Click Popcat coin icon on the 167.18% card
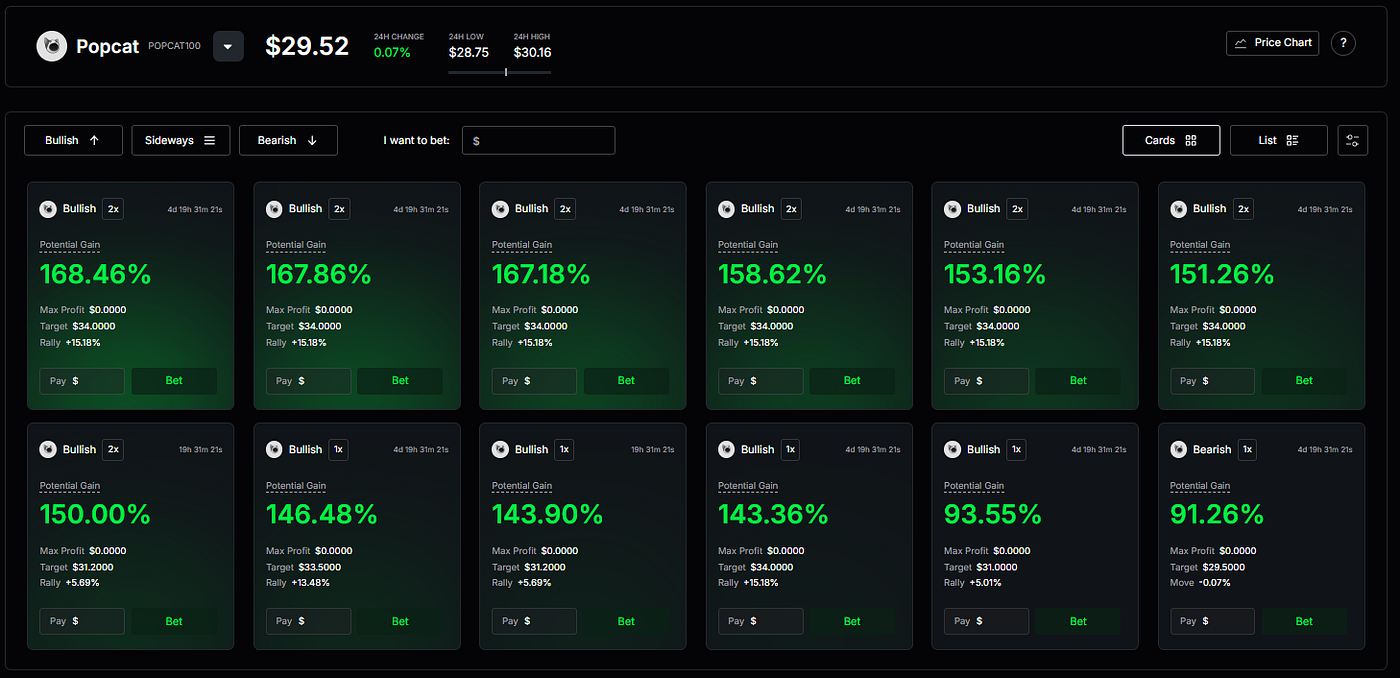 (500, 209)
